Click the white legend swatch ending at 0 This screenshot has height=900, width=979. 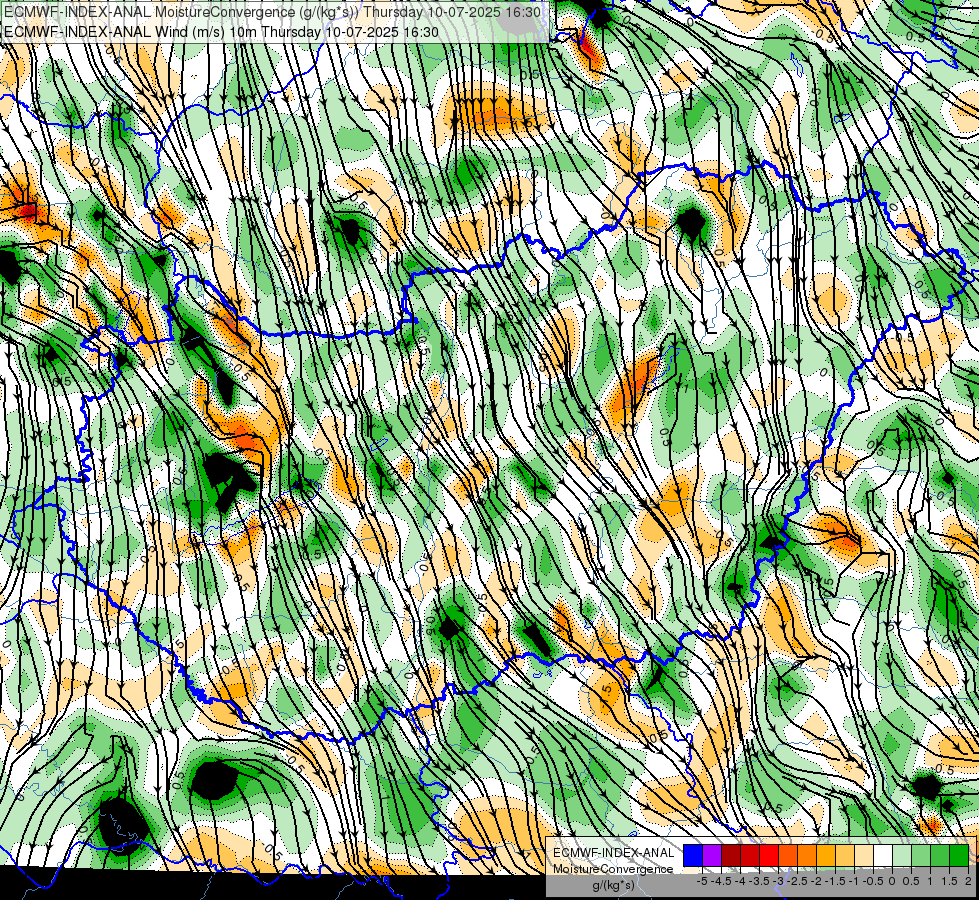pyautogui.click(x=883, y=856)
